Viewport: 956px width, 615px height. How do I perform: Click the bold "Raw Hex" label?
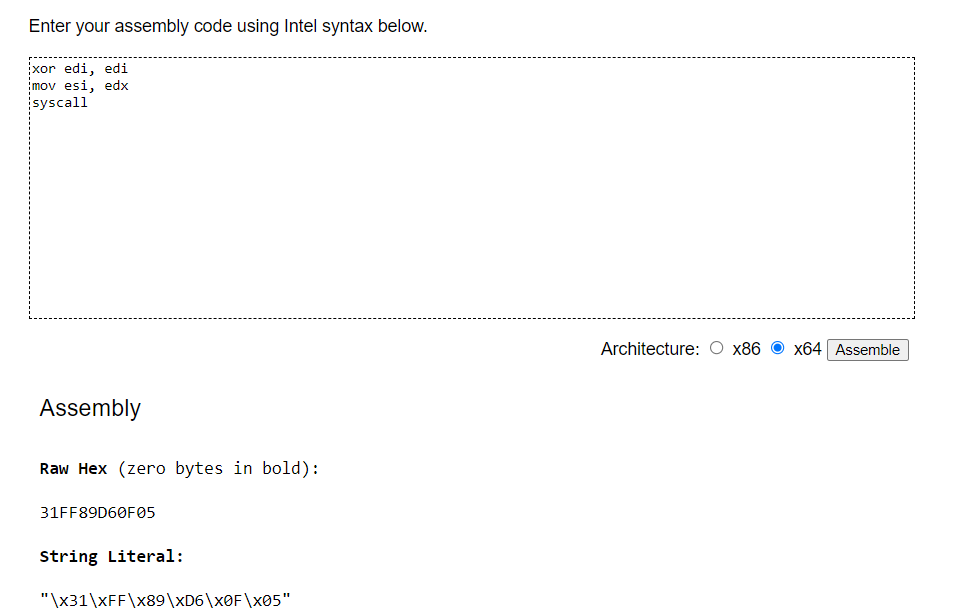73,468
